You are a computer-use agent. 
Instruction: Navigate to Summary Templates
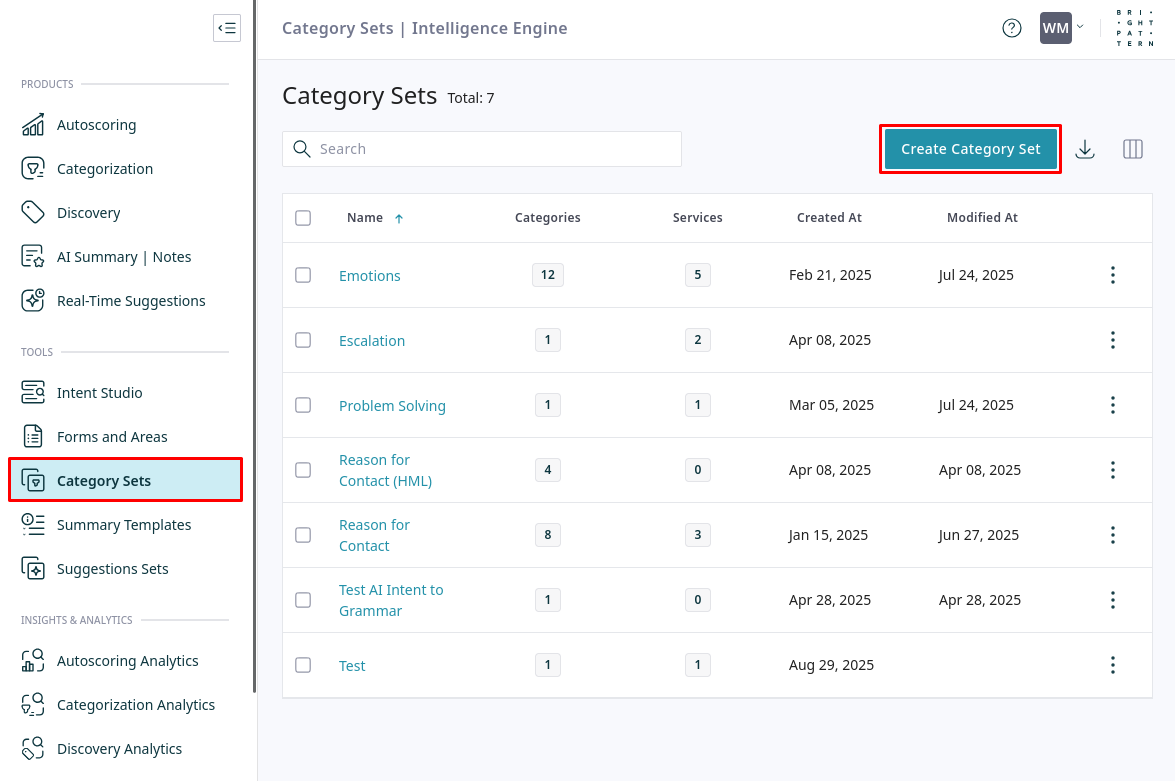click(124, 525)
